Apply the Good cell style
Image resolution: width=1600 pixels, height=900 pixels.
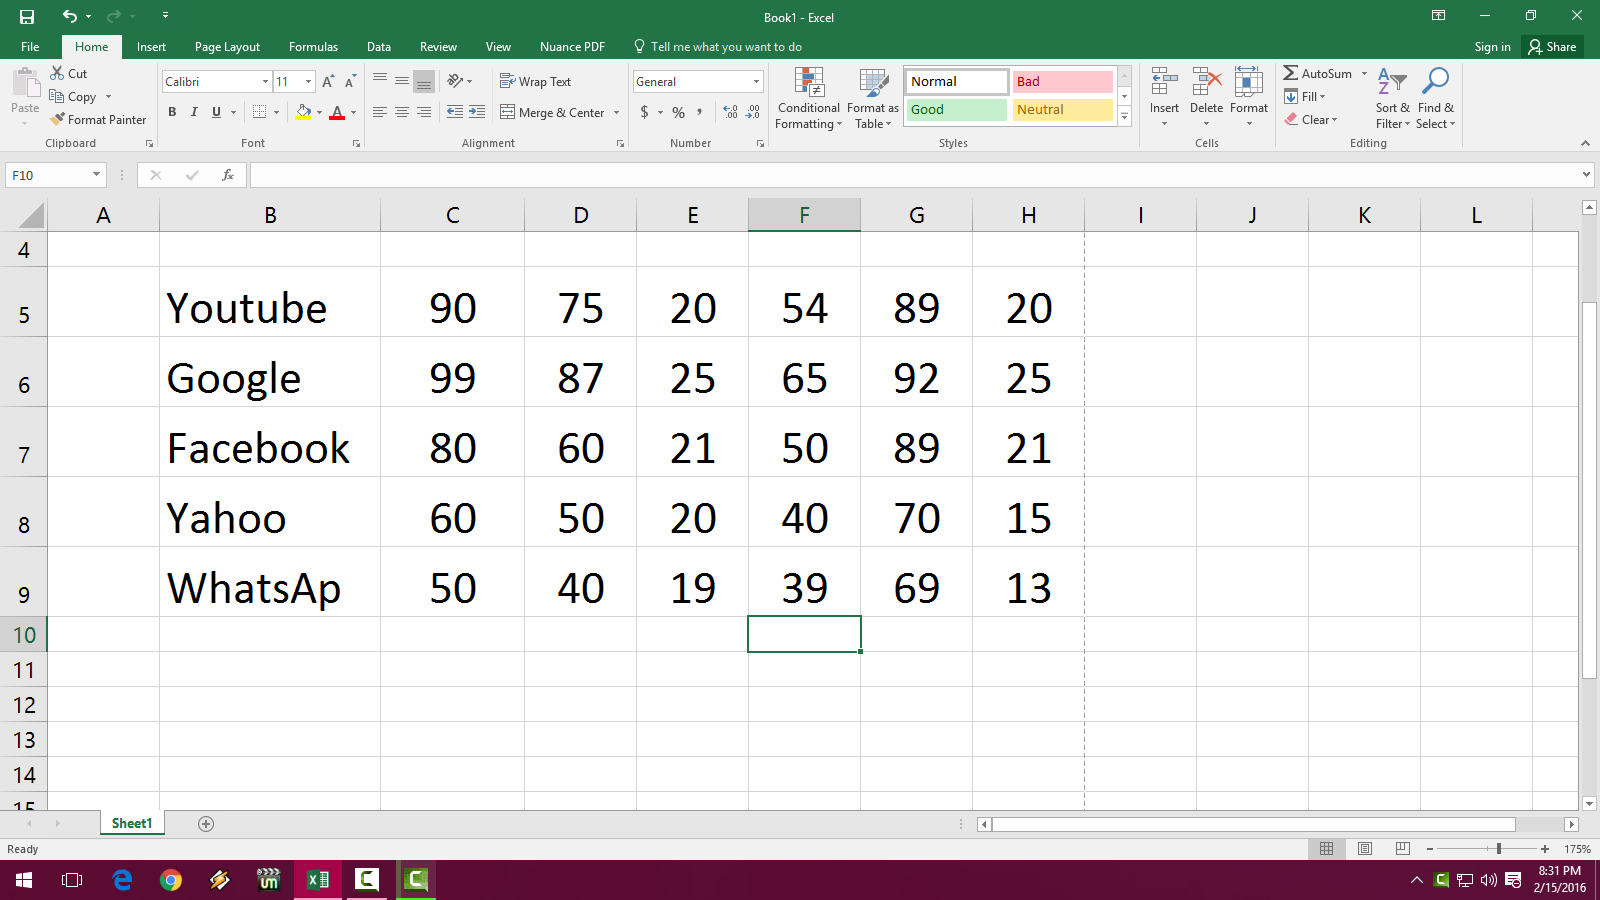(x=957, y=110)
